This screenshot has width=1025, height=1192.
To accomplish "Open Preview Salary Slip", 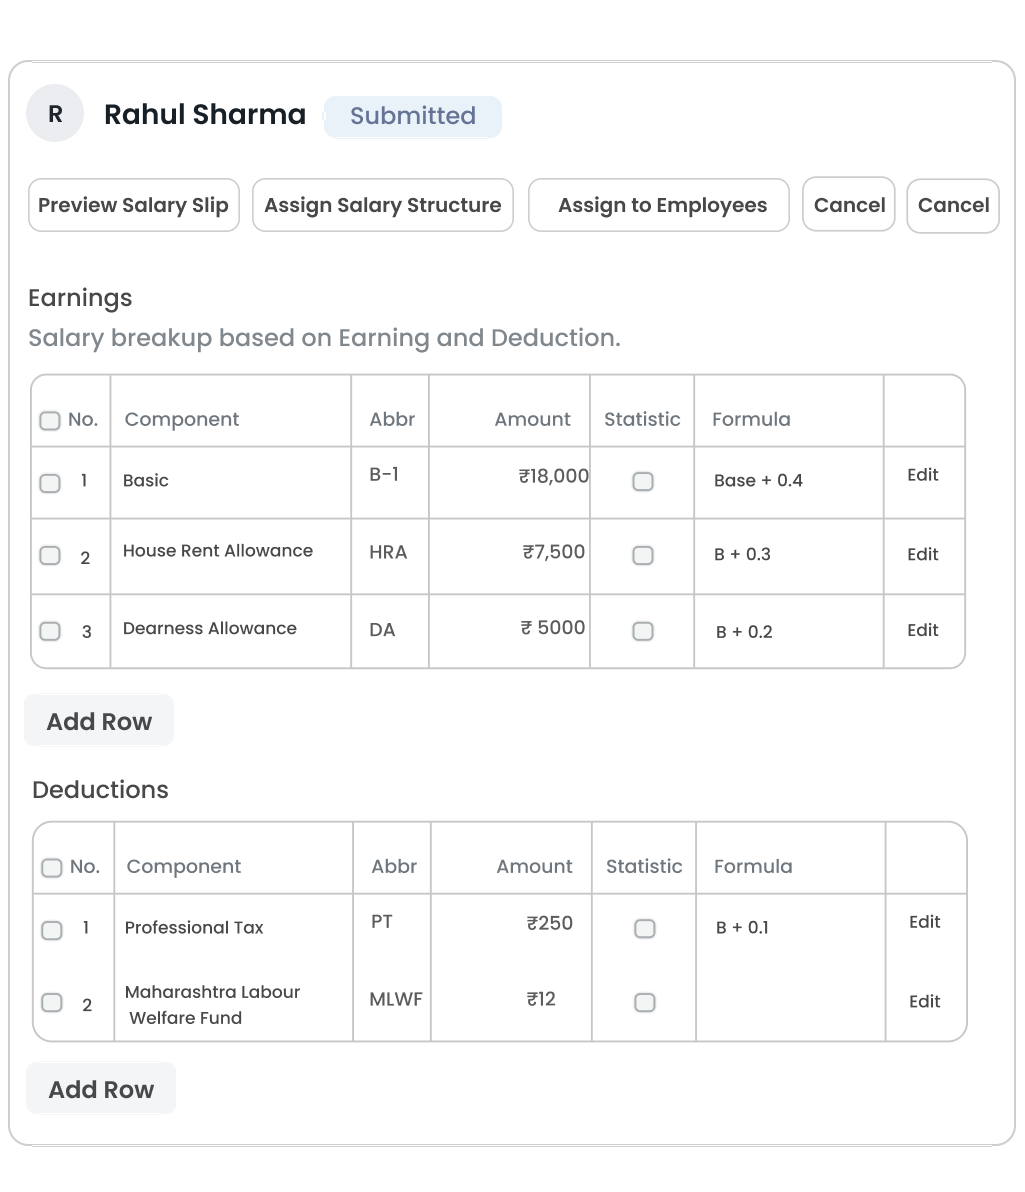I will click(134, 205).
